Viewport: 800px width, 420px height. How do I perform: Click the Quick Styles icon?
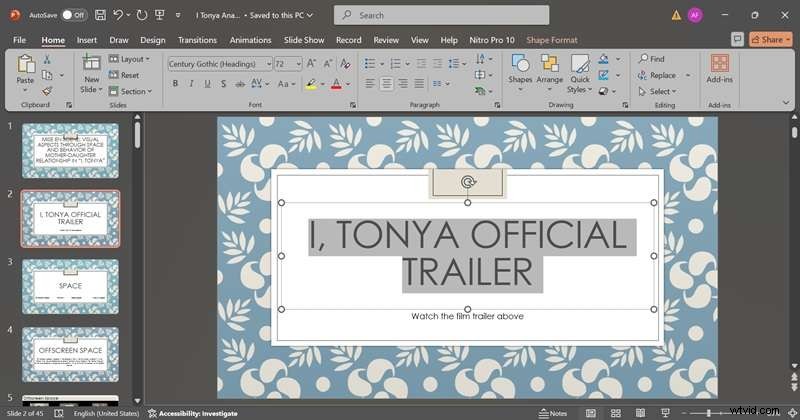pos(580,64)
